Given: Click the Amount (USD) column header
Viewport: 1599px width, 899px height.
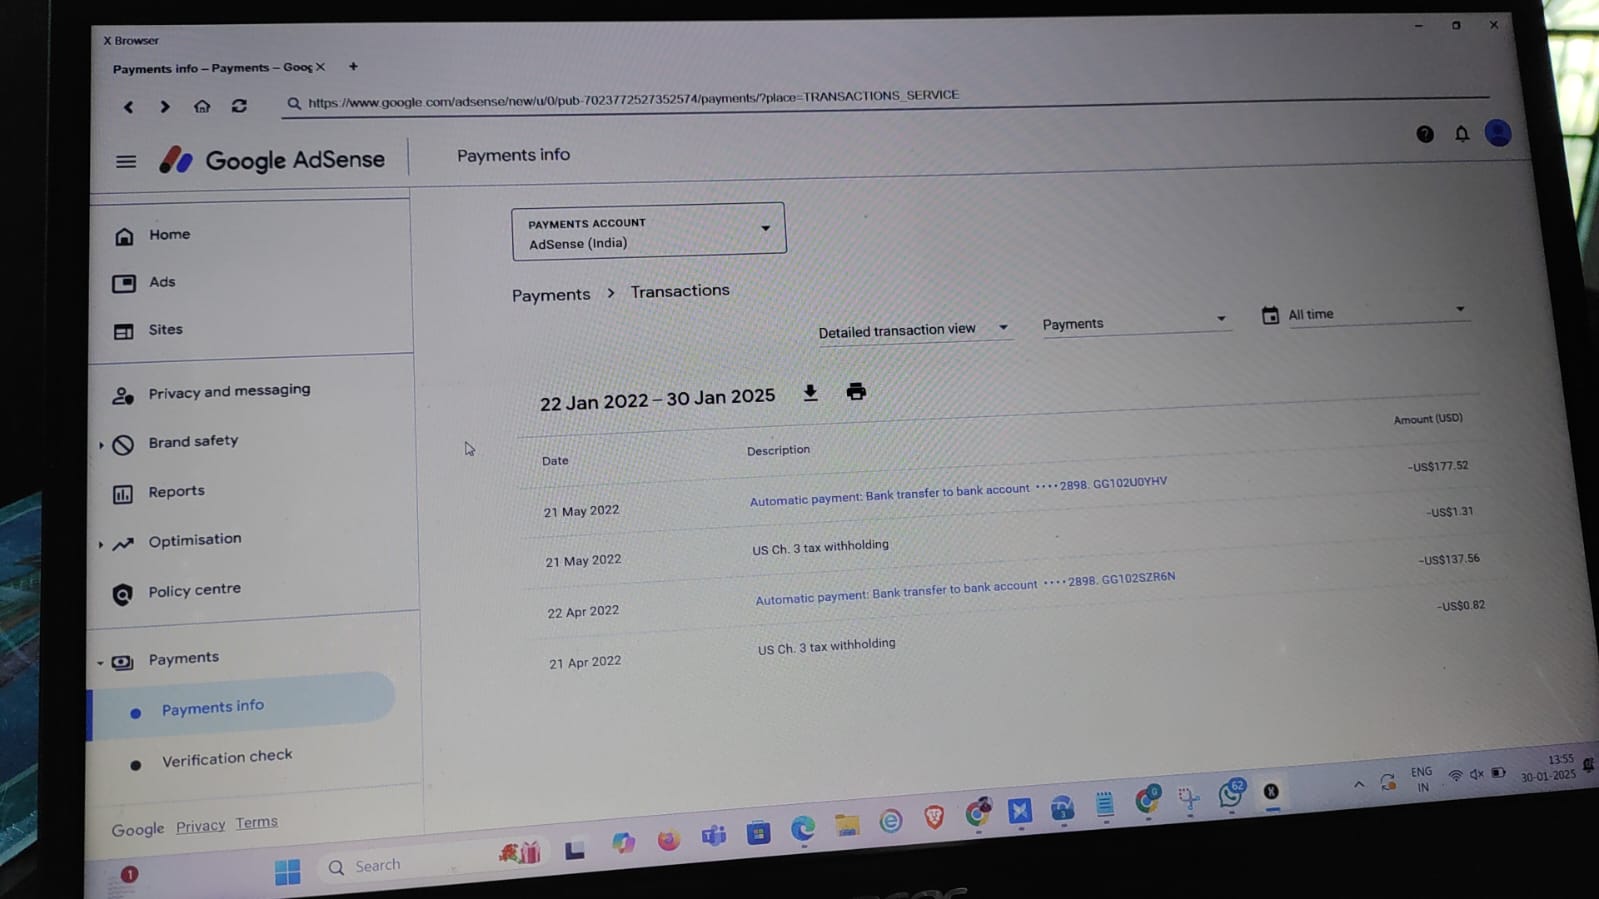Looking at the screenshot, I should pos(1428,419).
